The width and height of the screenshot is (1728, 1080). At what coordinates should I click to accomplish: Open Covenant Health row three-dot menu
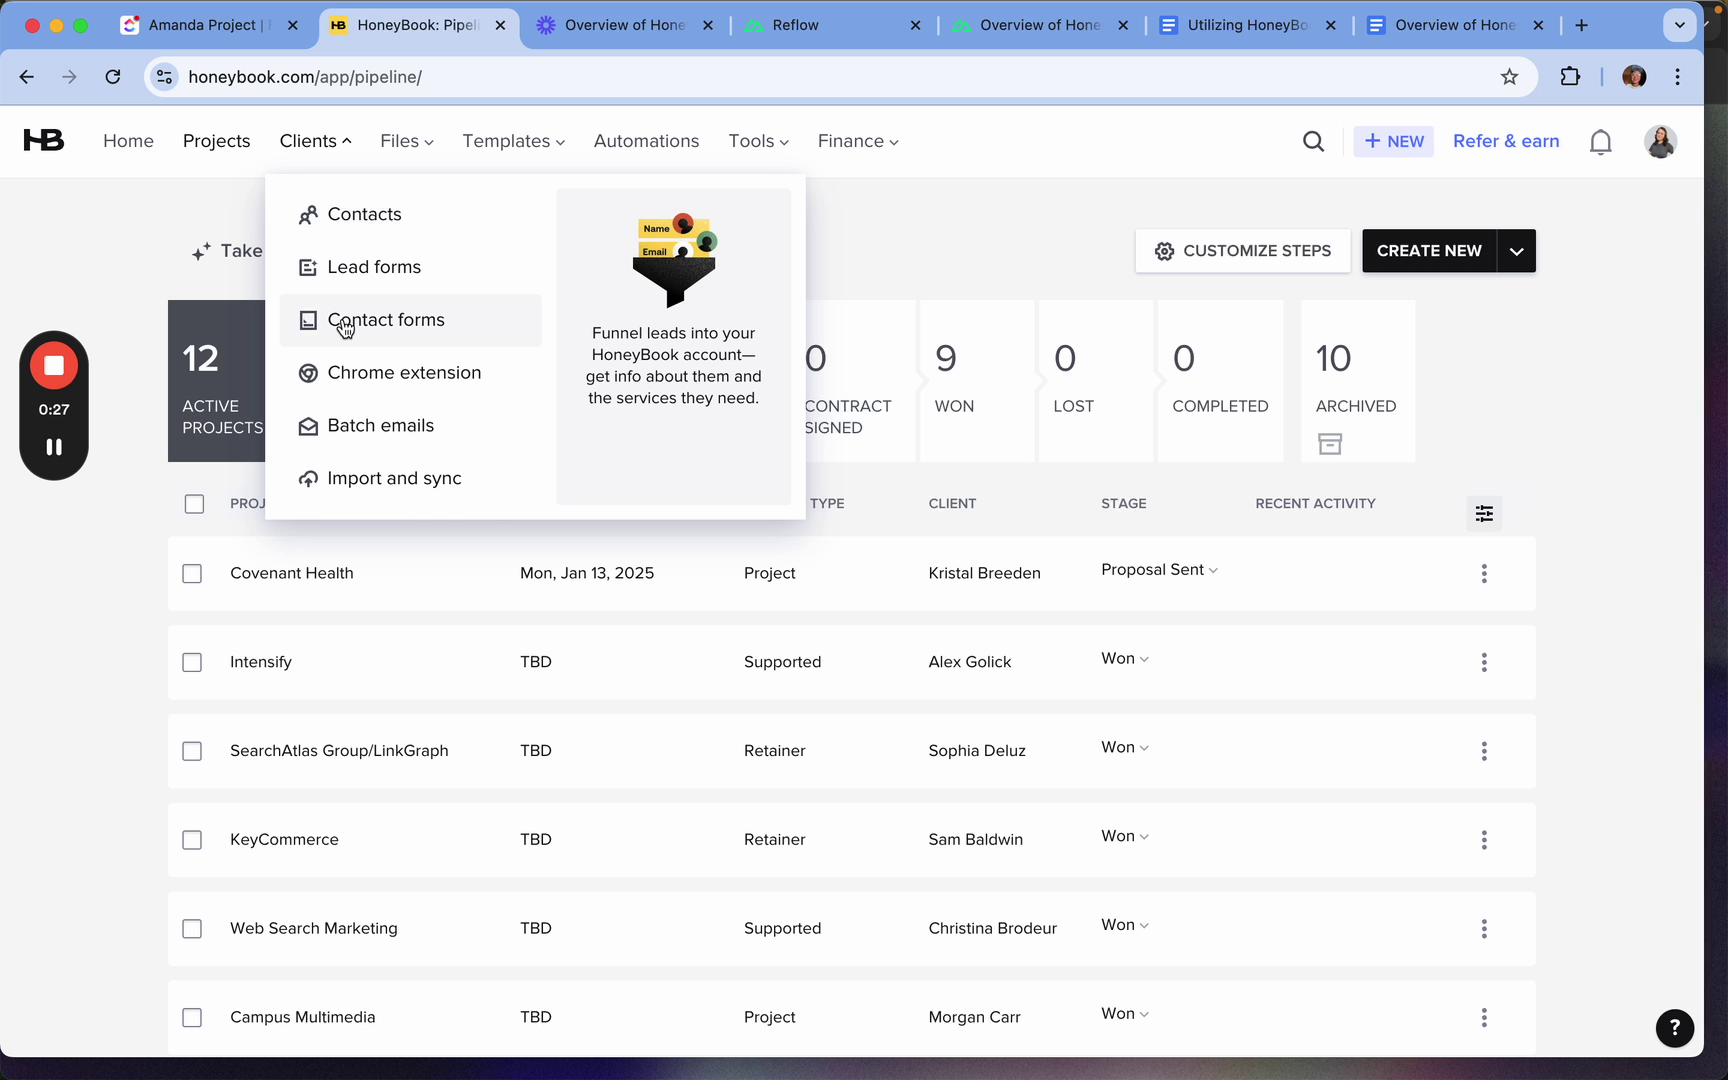1484,574
